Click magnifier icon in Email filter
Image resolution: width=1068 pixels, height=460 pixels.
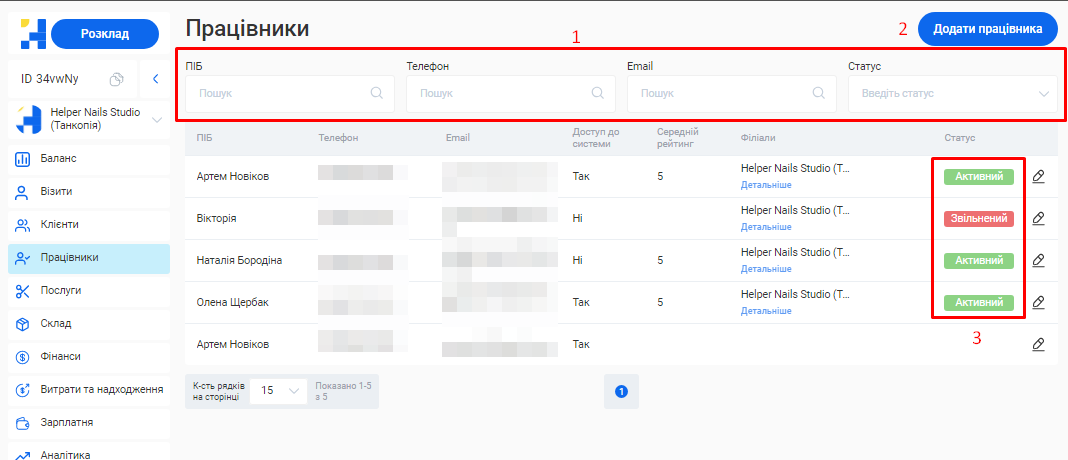819,93
